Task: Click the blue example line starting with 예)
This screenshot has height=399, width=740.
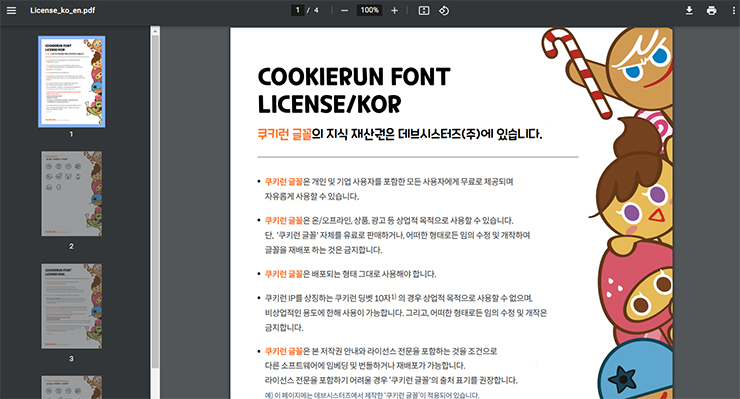Action: (372, 395)
